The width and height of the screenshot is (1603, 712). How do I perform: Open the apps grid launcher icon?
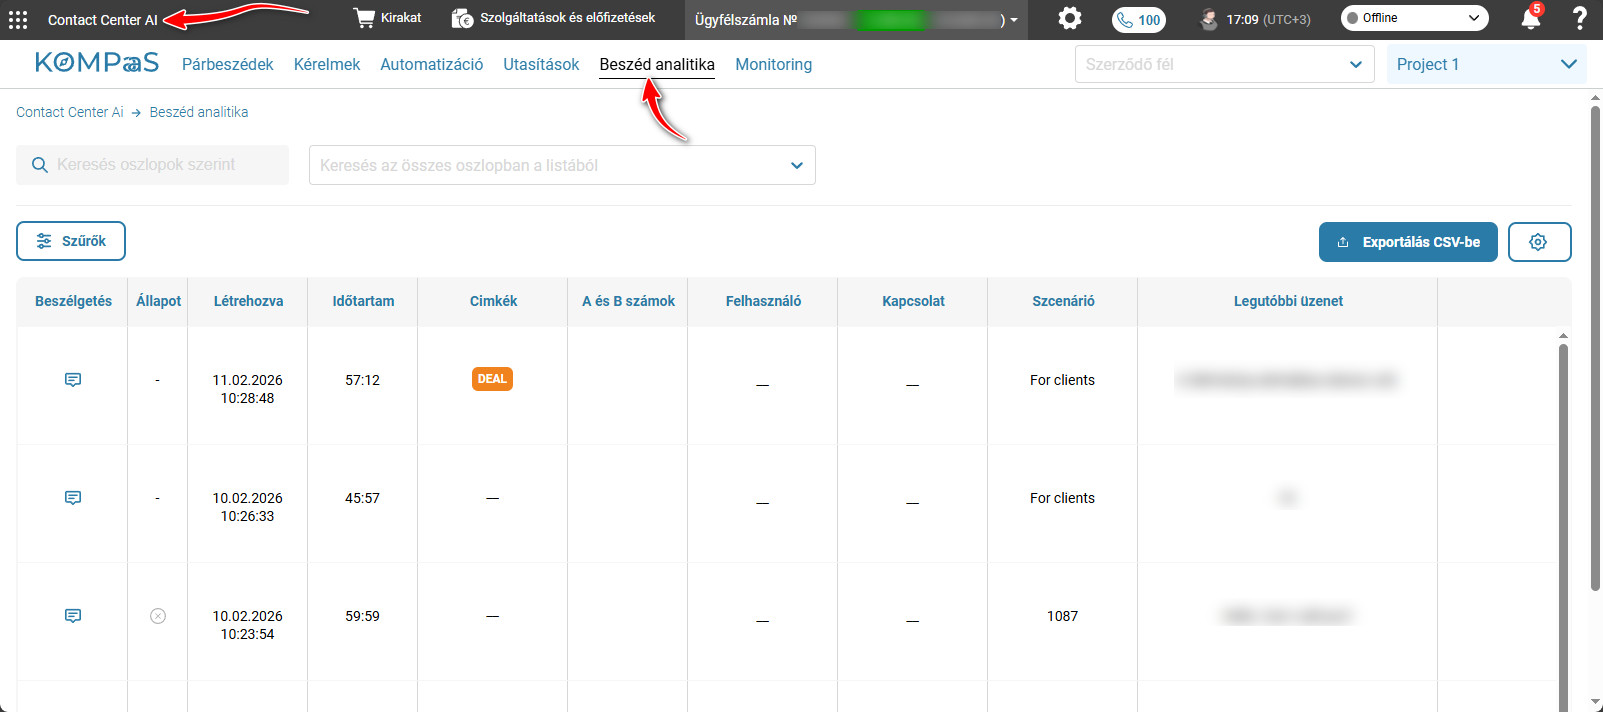coord(18,20)
